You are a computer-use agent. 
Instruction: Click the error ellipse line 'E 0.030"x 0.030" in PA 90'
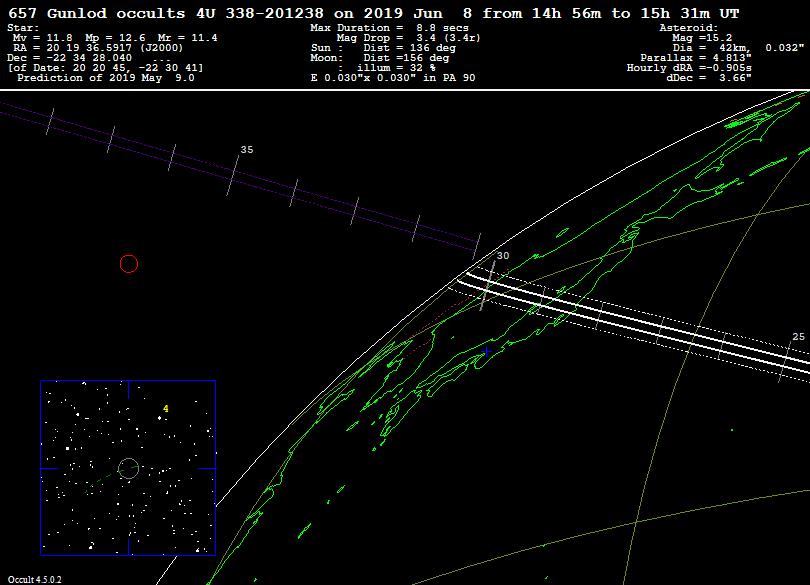[393, 78]
